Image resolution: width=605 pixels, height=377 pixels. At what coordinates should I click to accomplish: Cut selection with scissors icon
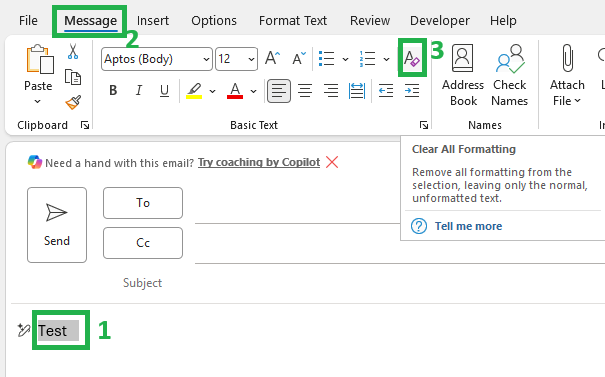click(x=73, y=51)
